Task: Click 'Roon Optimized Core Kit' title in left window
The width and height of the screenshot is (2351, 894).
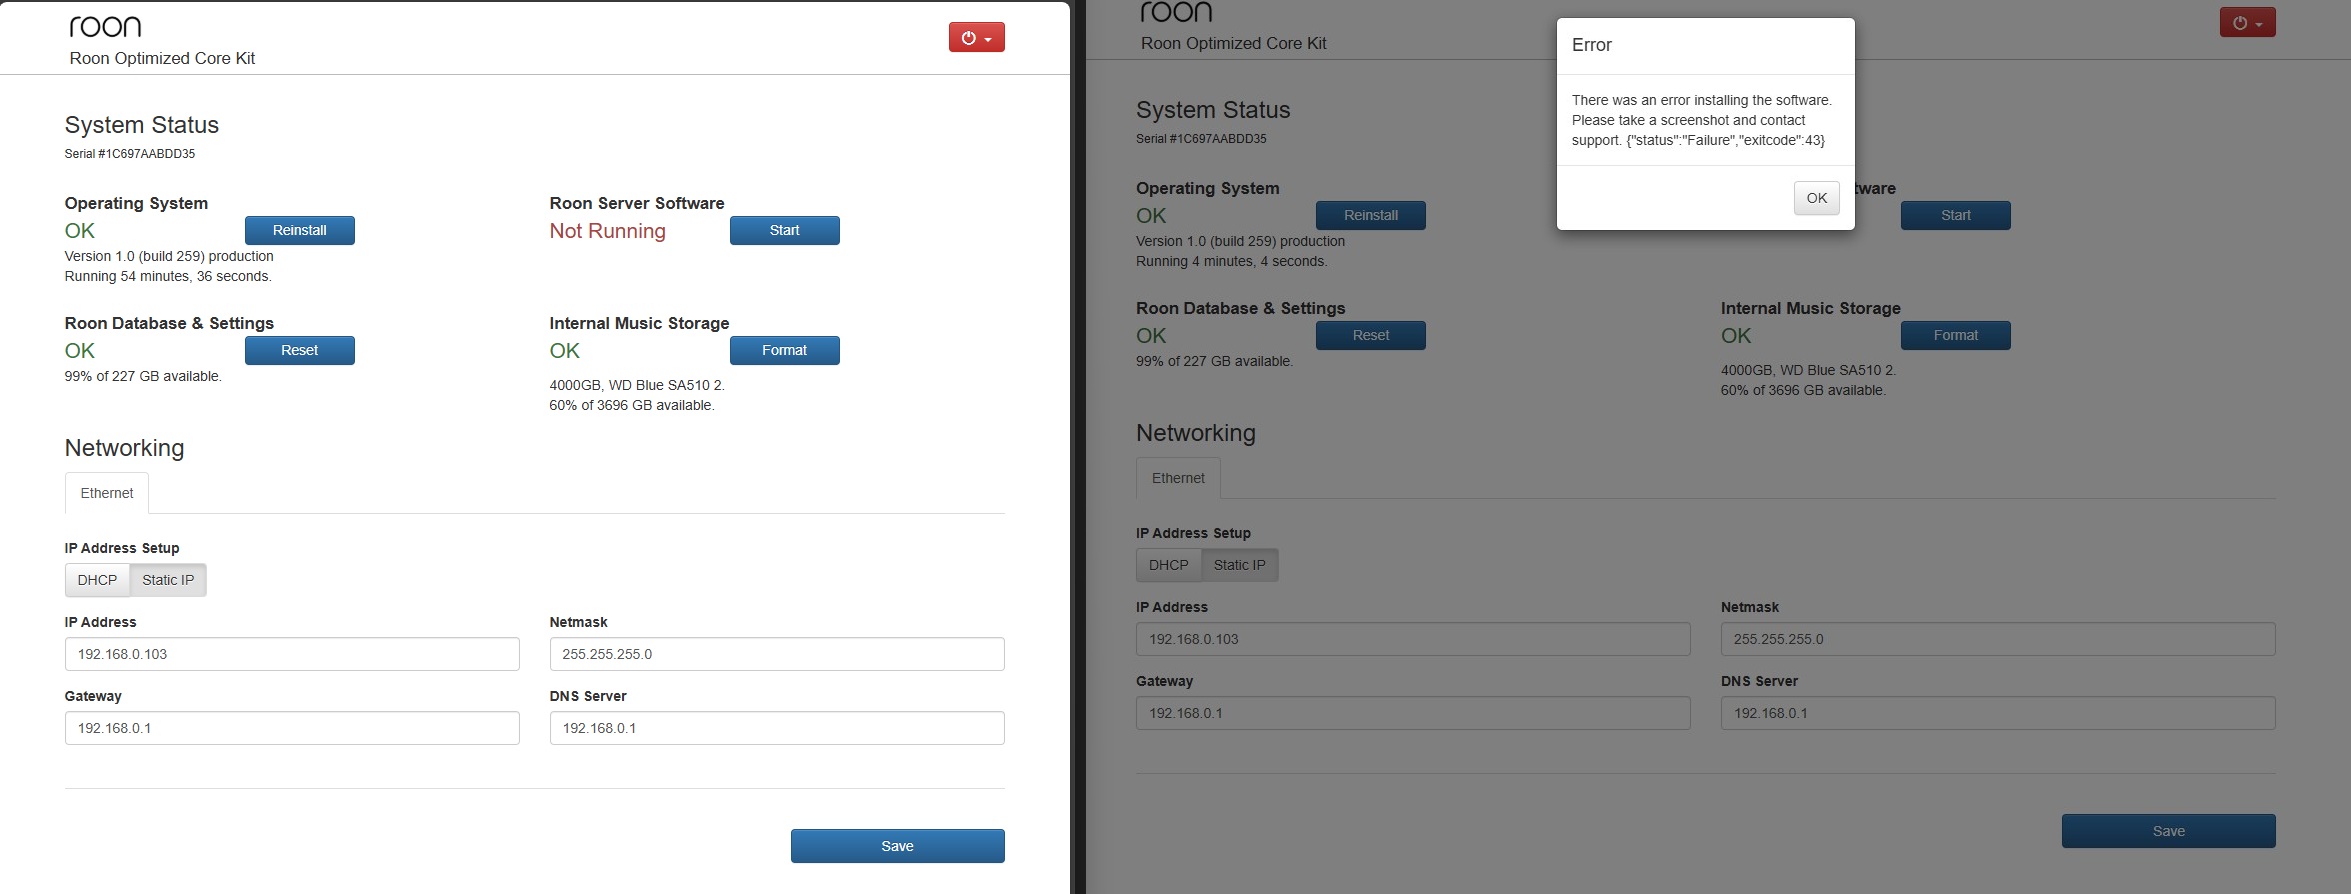Action: 162,58
